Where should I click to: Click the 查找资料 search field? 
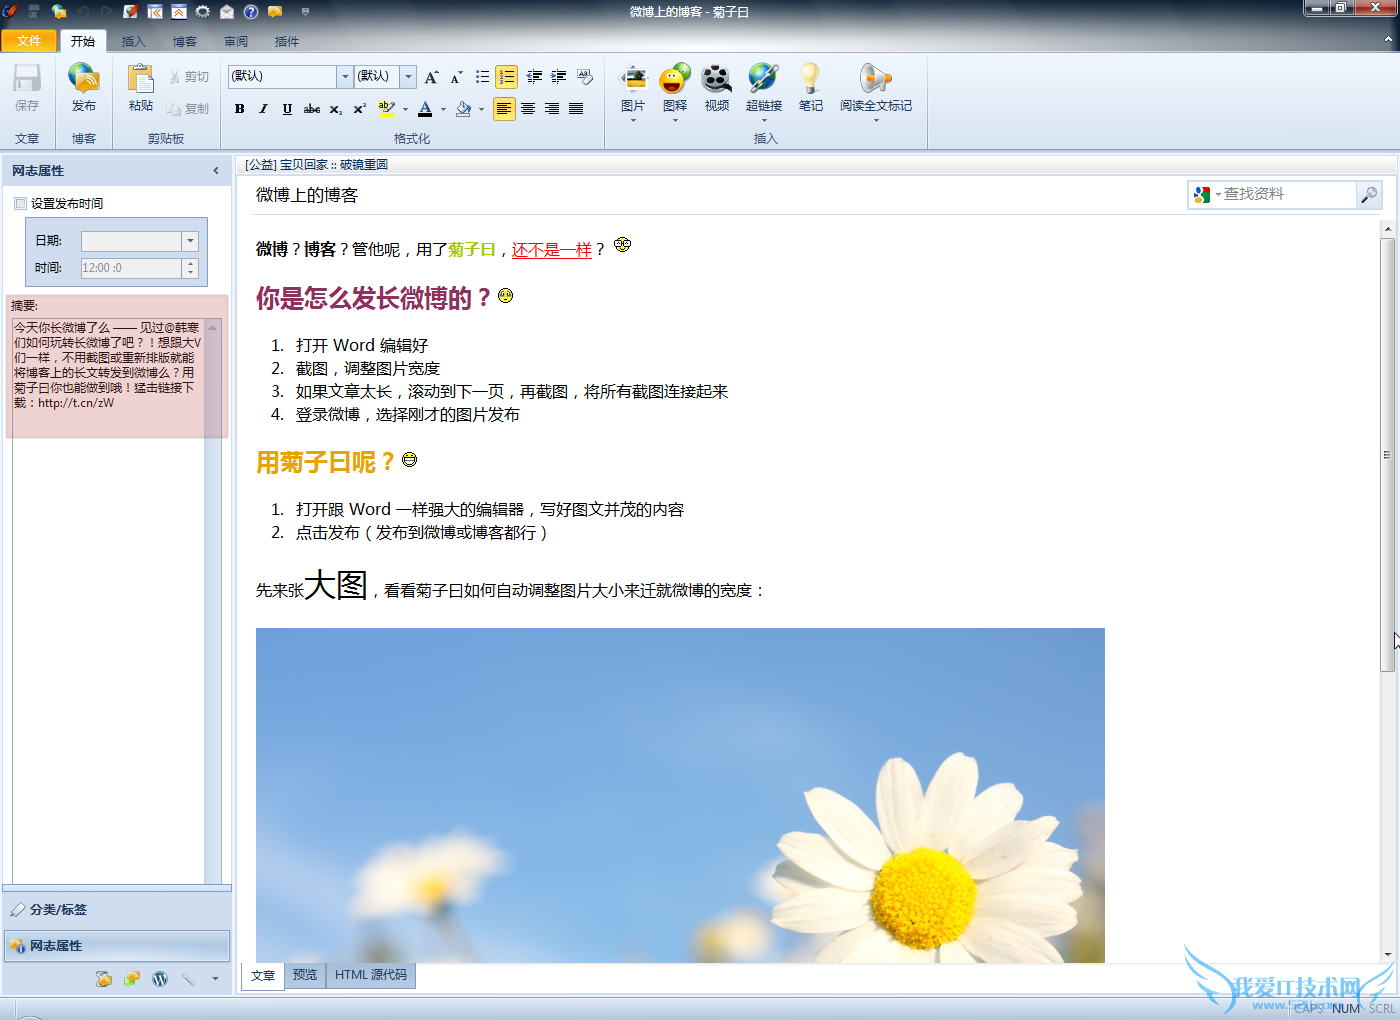coord(1286,194)
